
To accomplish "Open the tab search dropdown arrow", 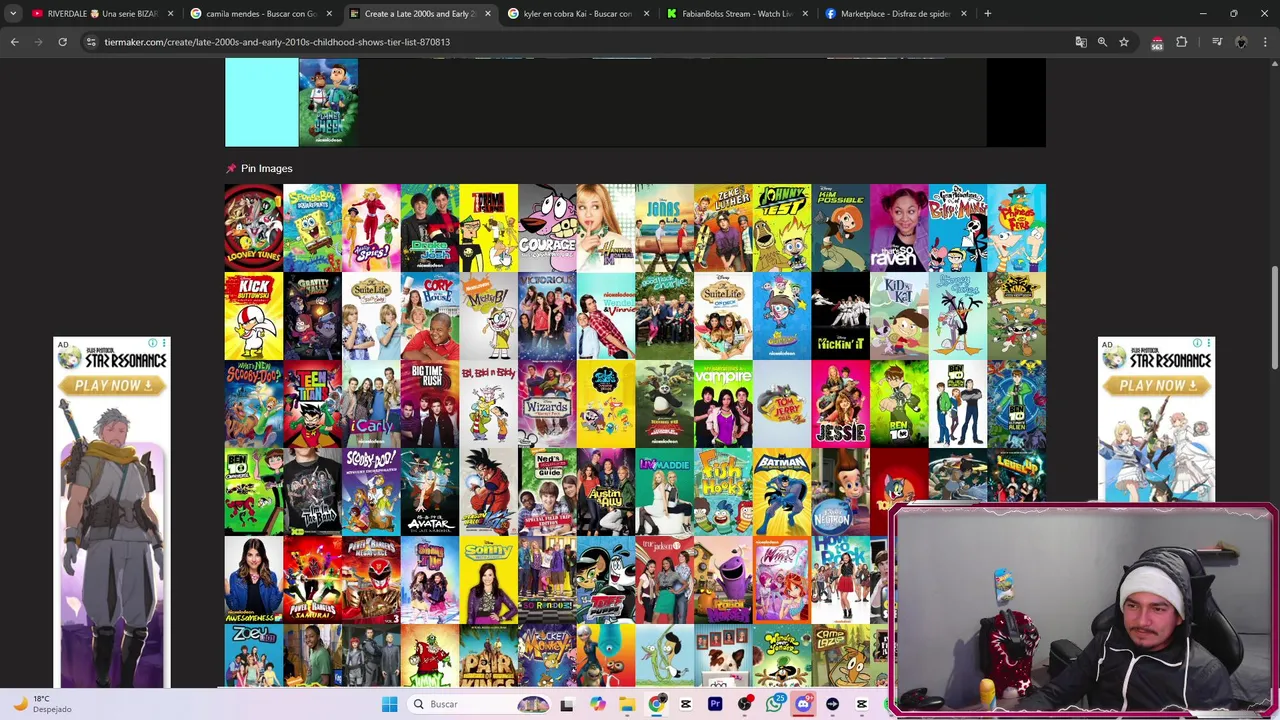I will [13, 14].
